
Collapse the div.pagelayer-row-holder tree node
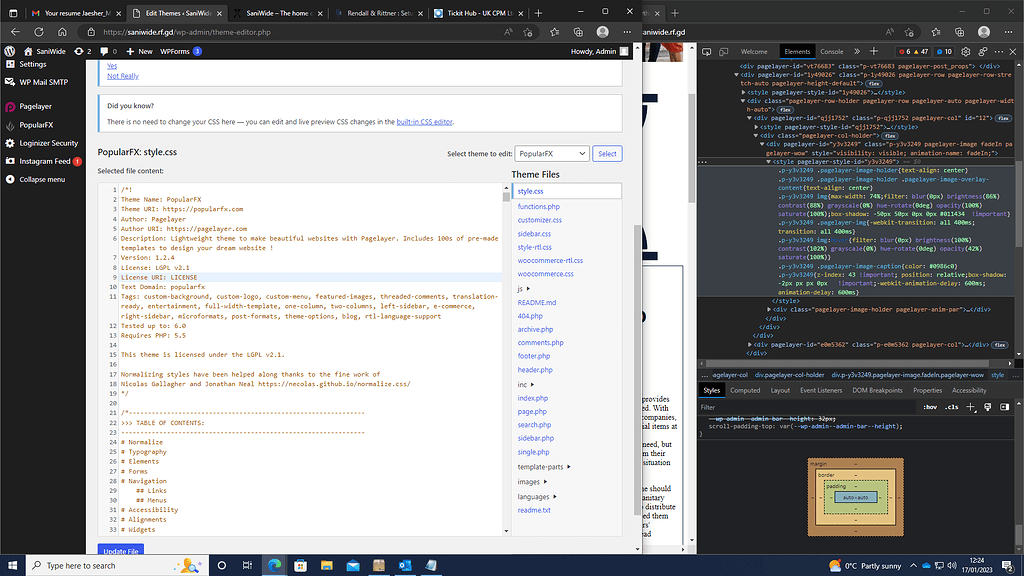pyautogui.click(x=743, y=101)
